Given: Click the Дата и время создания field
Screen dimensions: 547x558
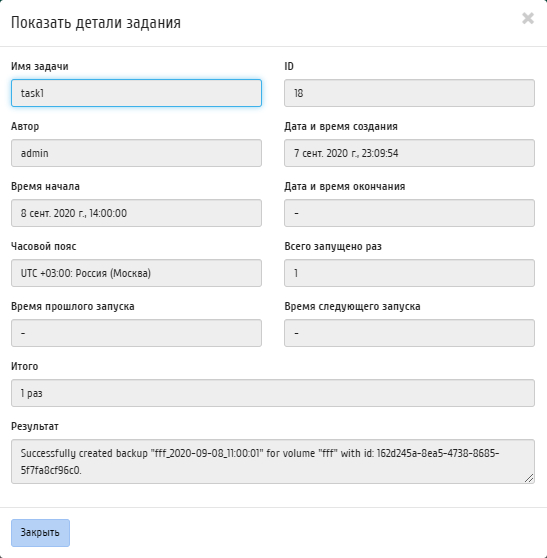Looking at the screenshot, I should pyautogui.click(x=409, y=153).
